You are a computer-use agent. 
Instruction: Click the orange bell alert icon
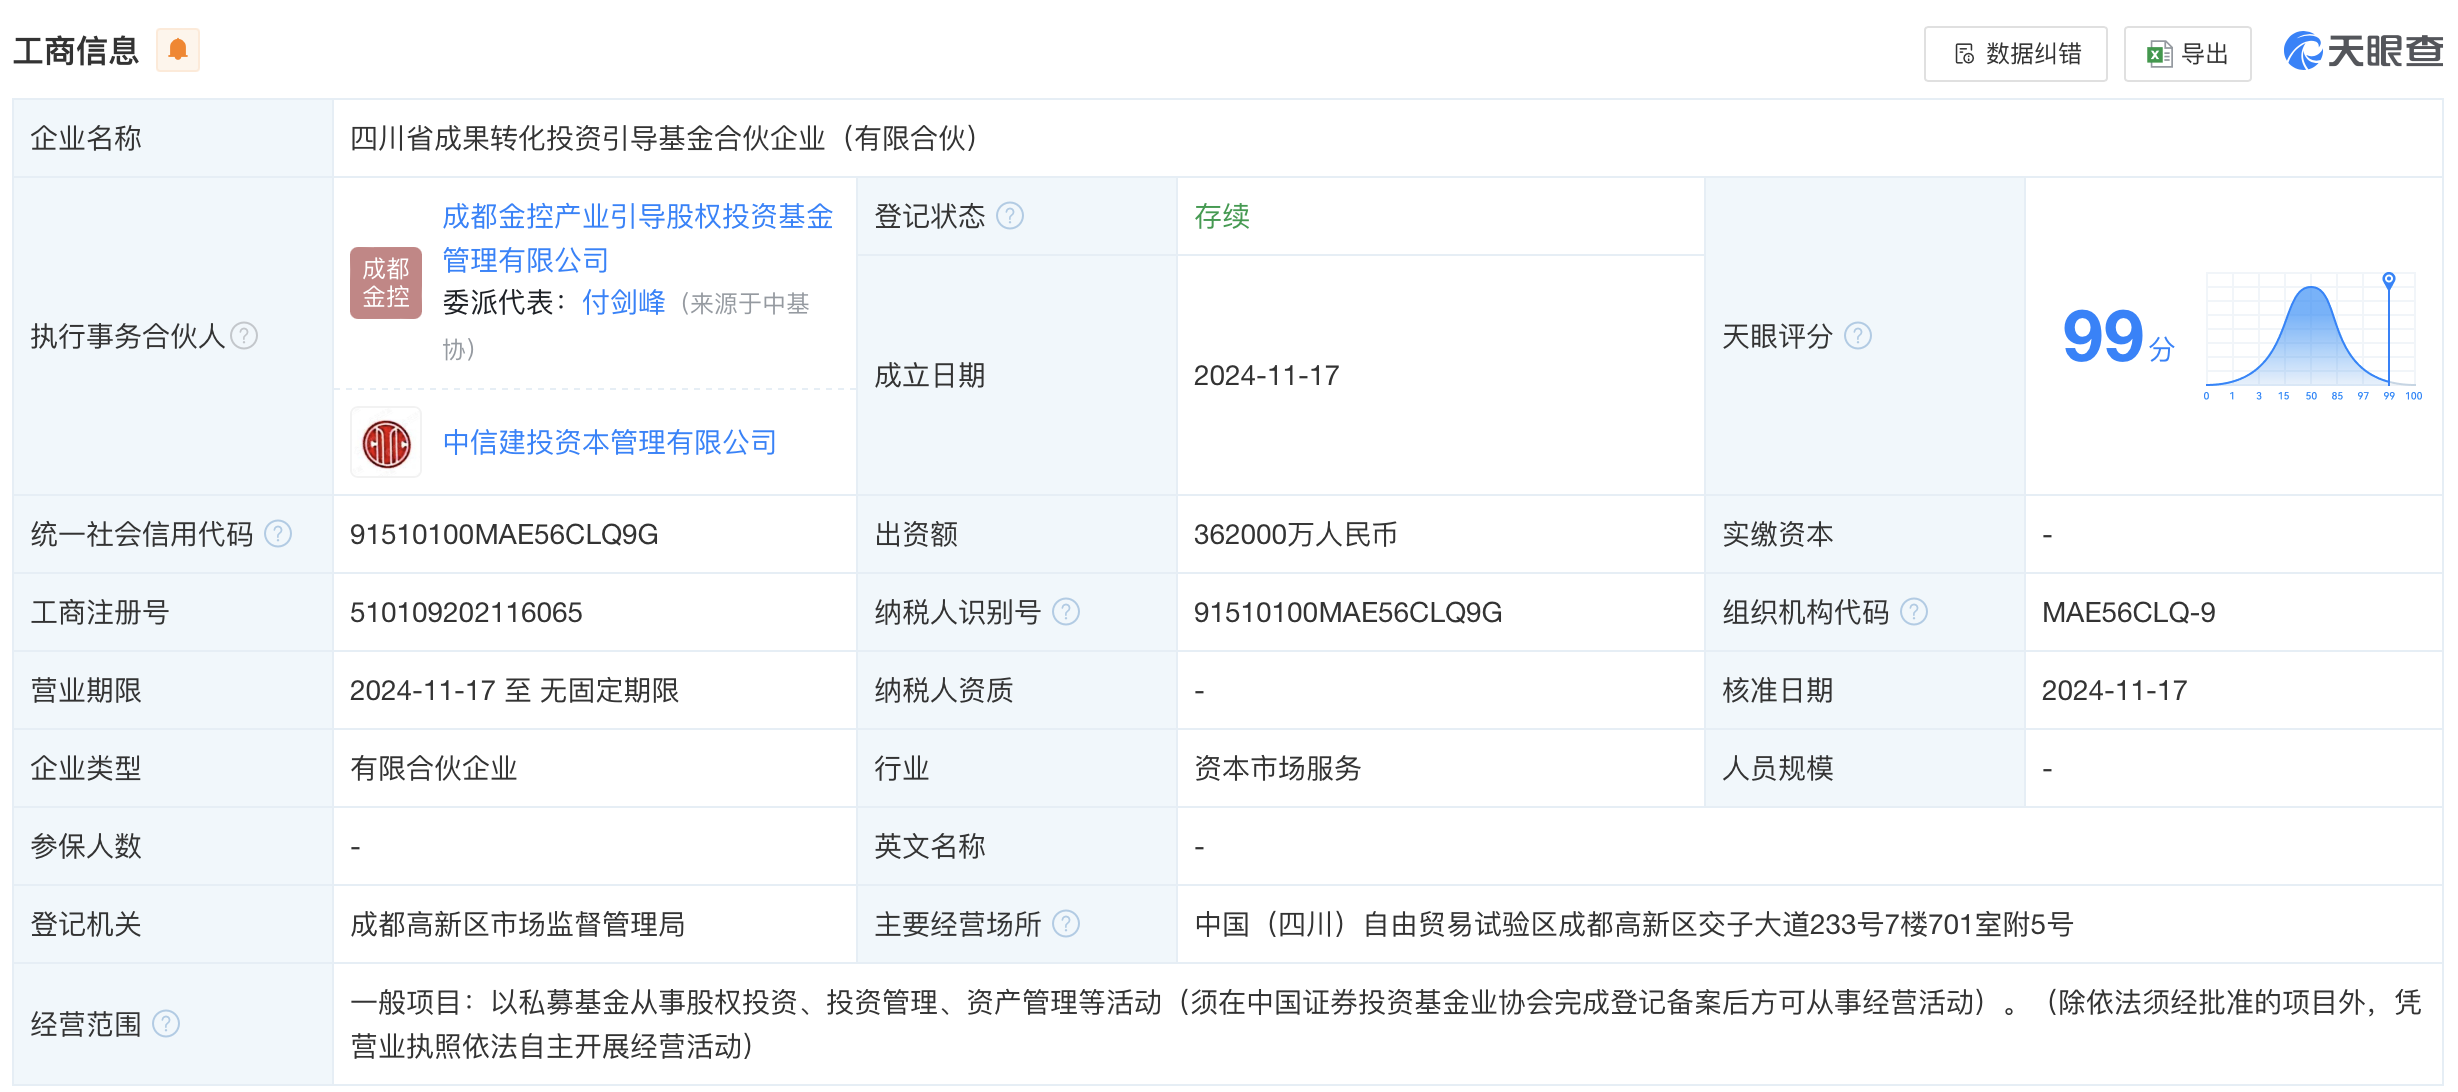(178, 50)
